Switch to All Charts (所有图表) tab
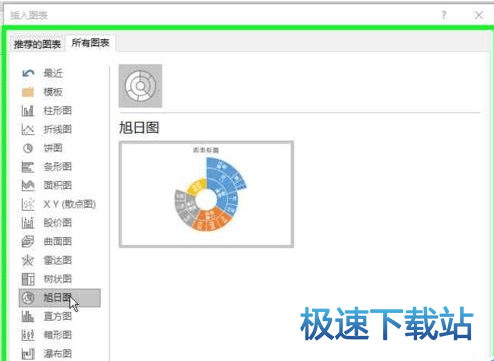494x361 pixels. pos(90,43)
